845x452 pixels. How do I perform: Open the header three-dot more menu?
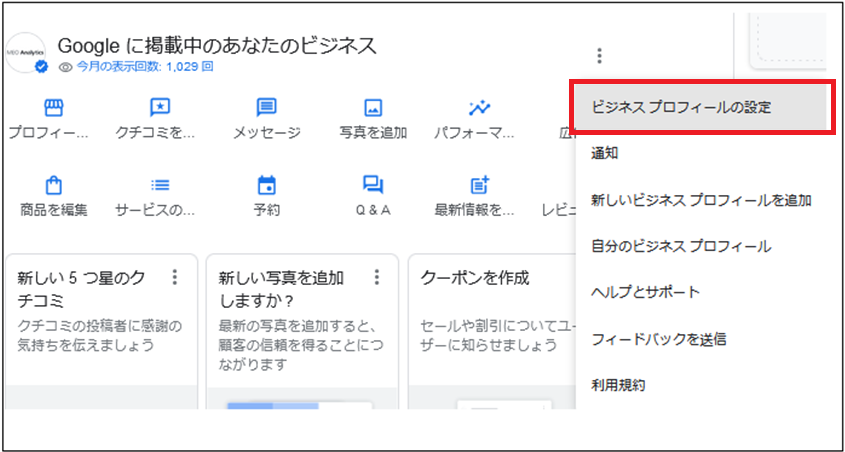pos(599,55)
